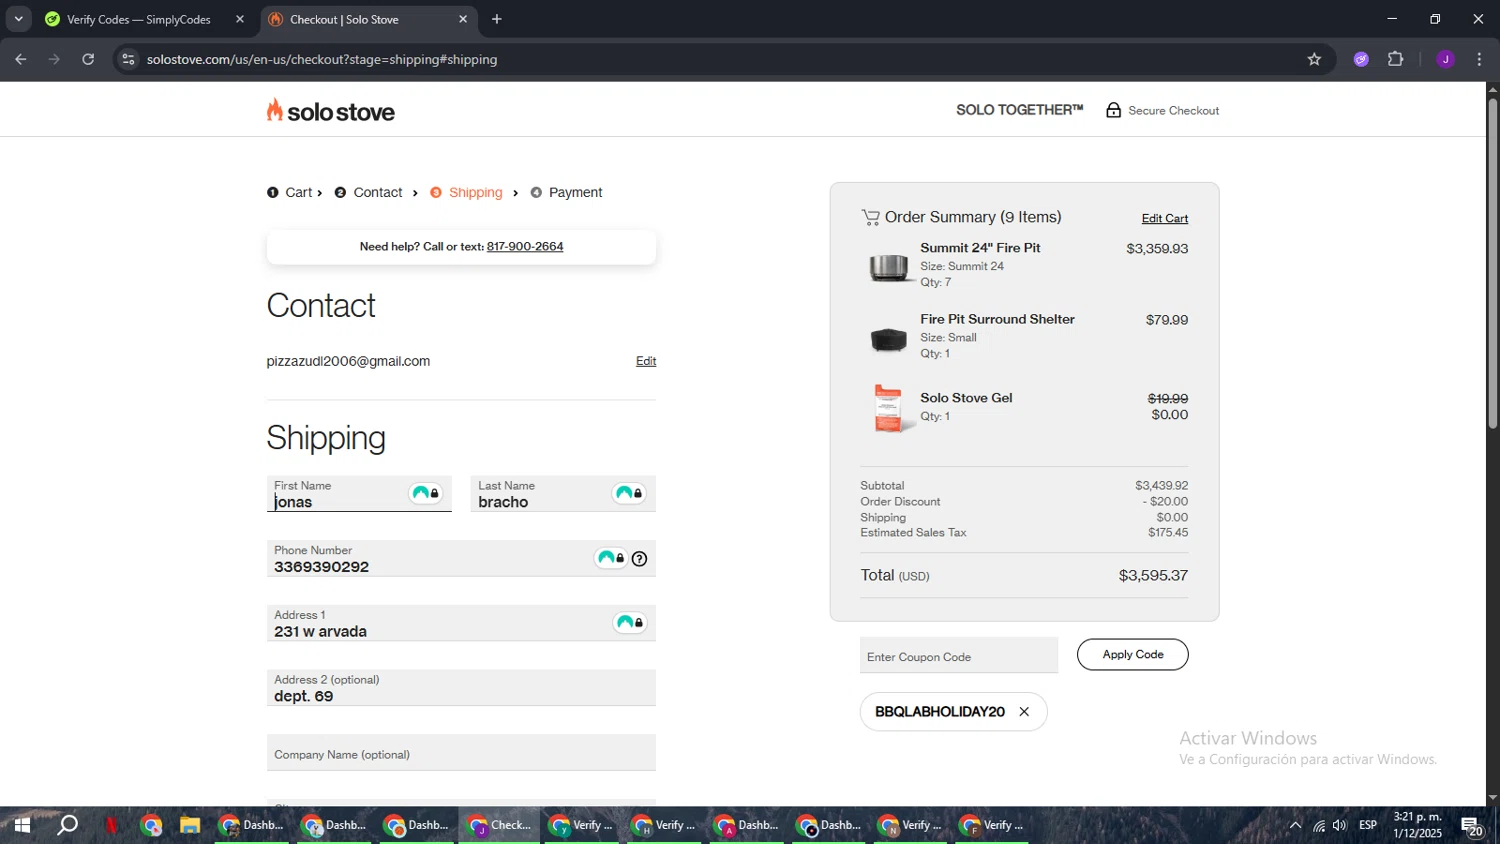This screenshot has width=1500, height=844.
Task: Open the volume control in system tray
Action: [x=1339, y=825]
